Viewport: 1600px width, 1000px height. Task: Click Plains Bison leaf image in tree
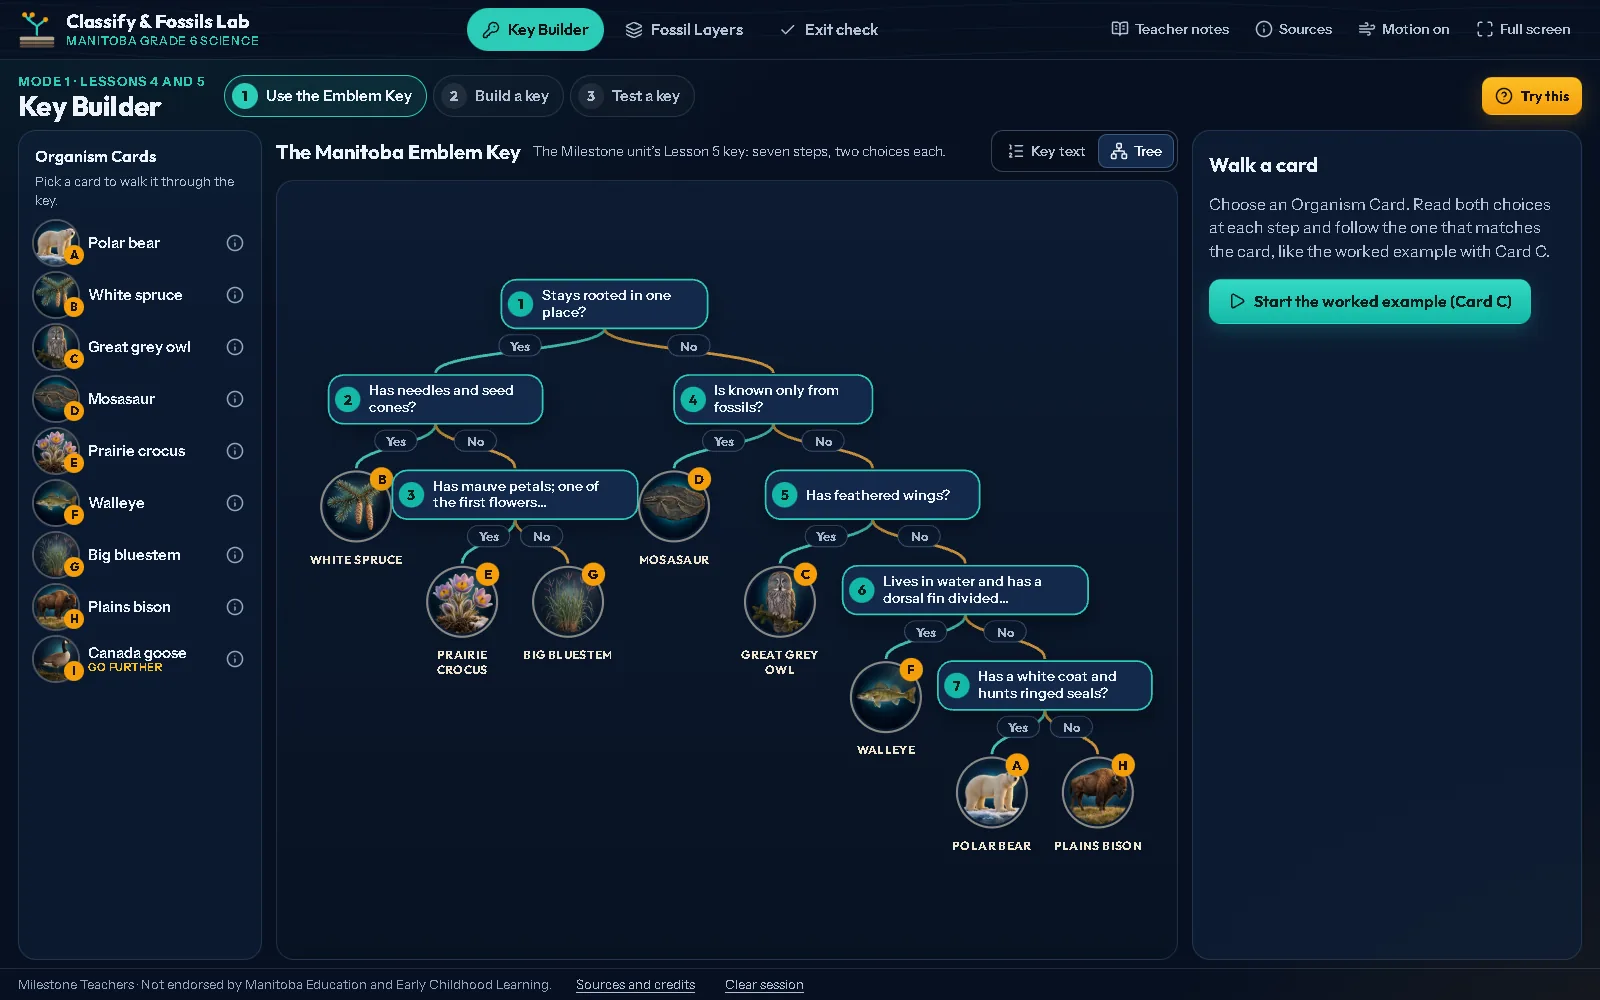[1098, 792]
